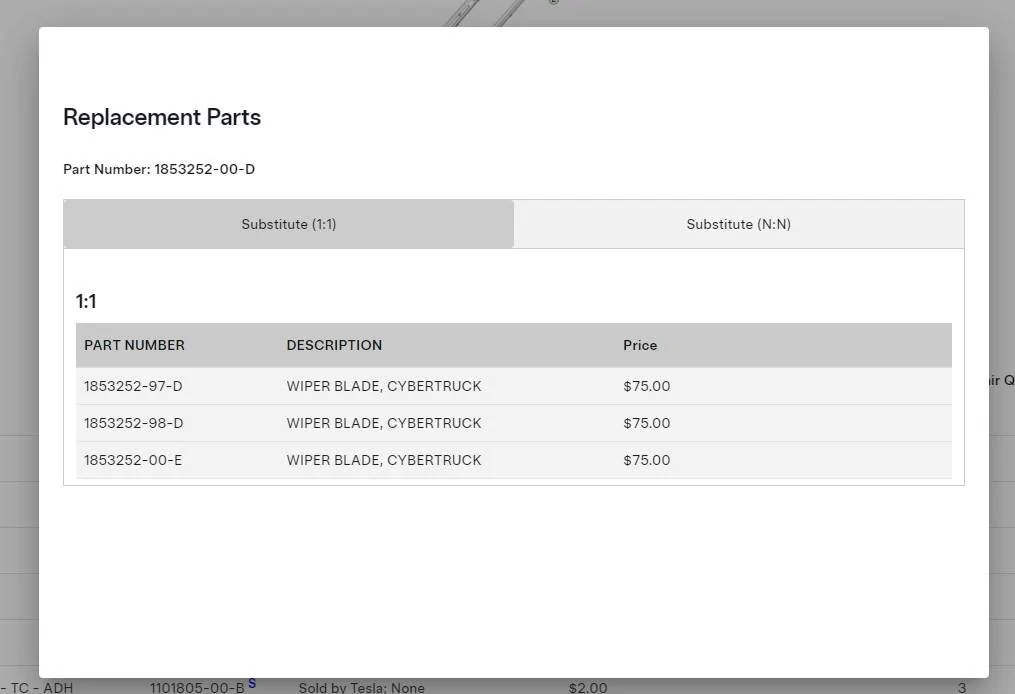
Task: Click the $75.00 price for 1853252-98-D
Action: [x=647, y=423]
